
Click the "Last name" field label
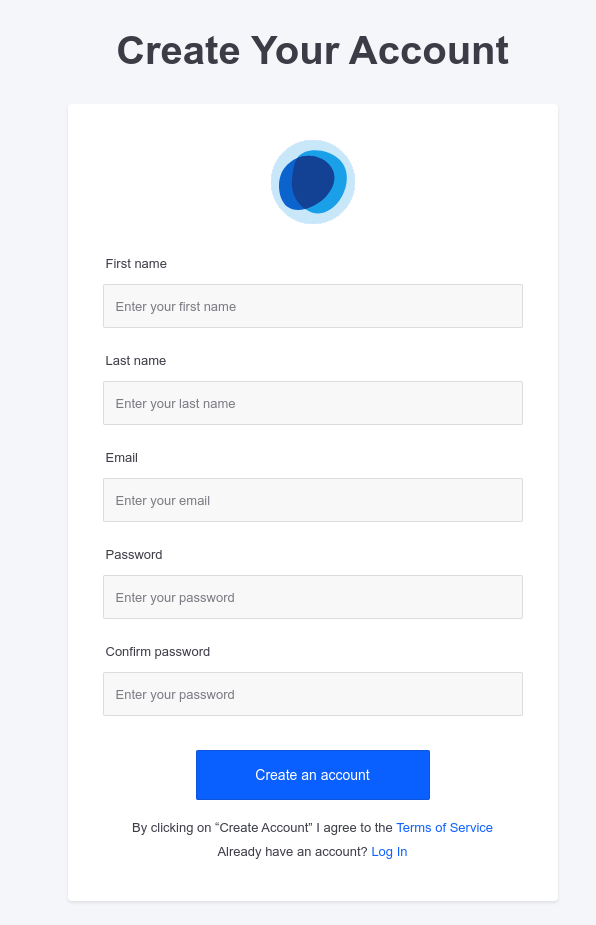tap(136, 360)
